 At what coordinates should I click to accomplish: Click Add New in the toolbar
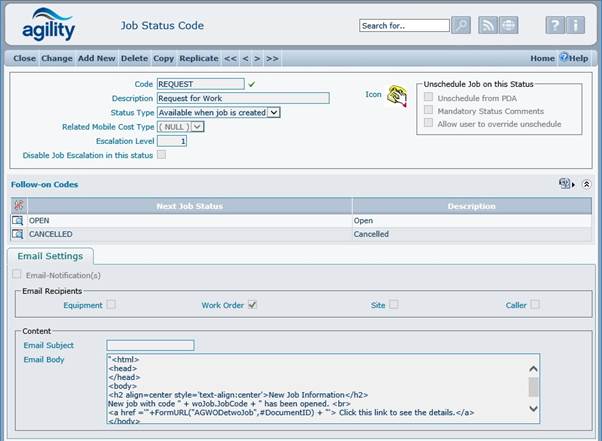pos(96,59)
